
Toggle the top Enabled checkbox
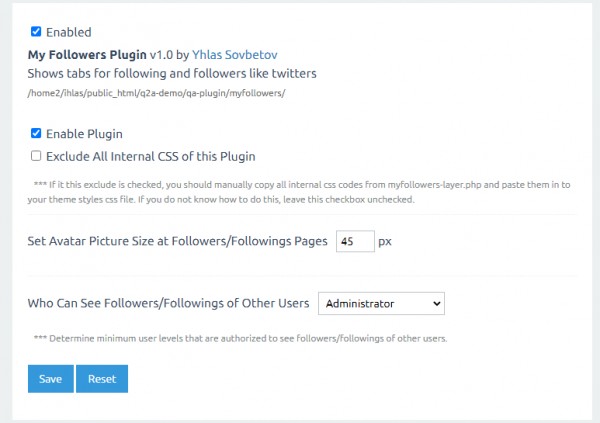(x=36, y=32)
